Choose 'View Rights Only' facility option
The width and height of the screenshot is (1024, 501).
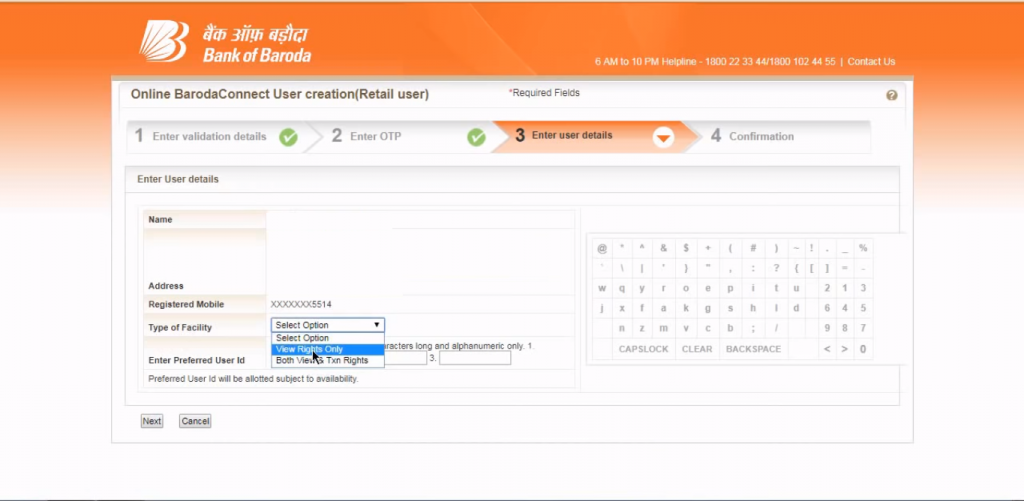[x=328, y=349]
